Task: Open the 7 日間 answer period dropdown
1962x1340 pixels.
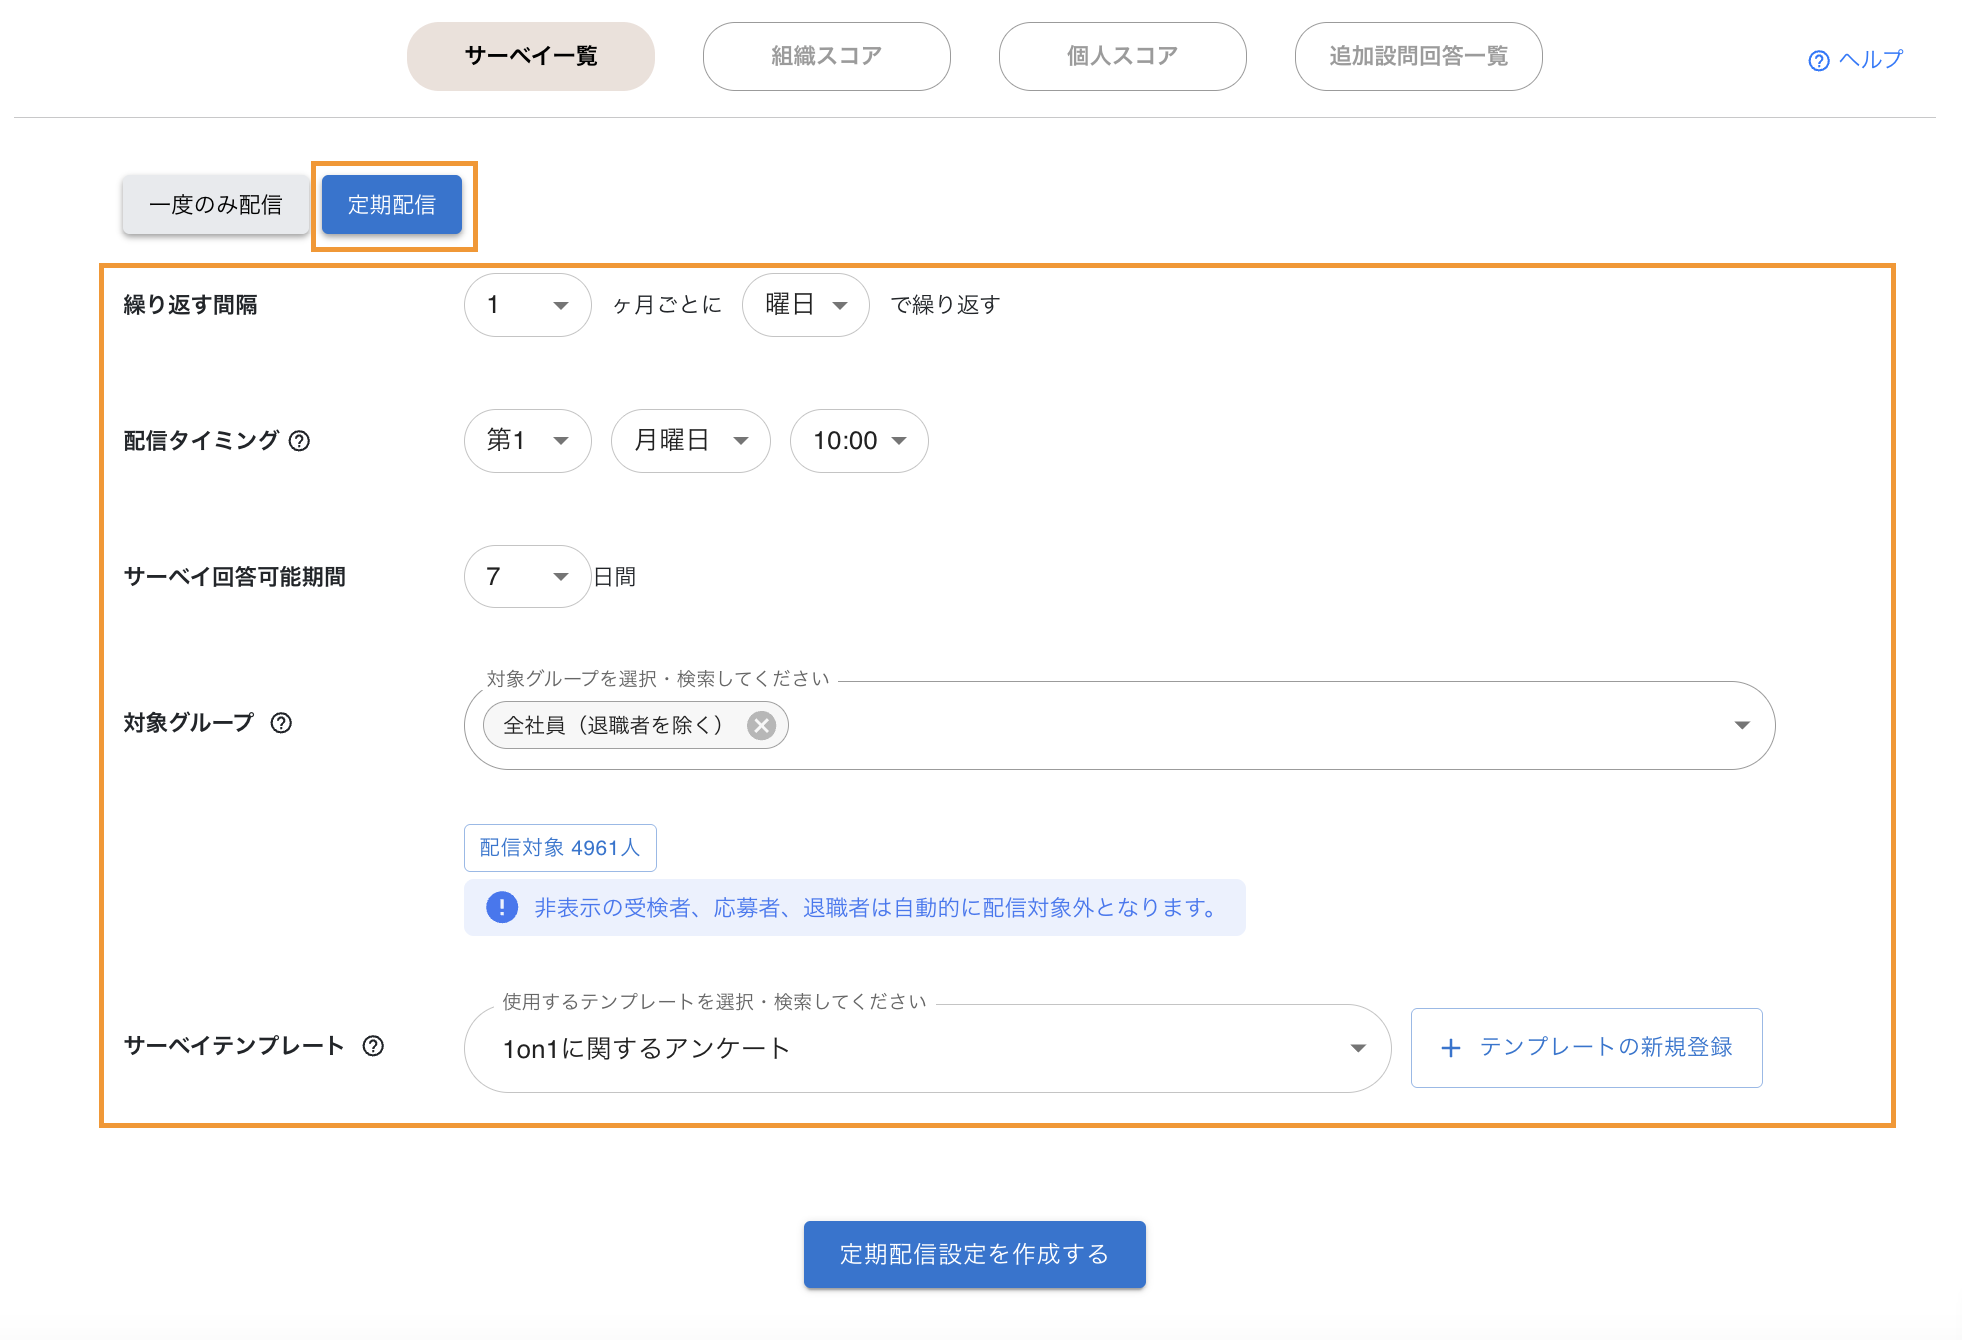Action: coord(527,577)
